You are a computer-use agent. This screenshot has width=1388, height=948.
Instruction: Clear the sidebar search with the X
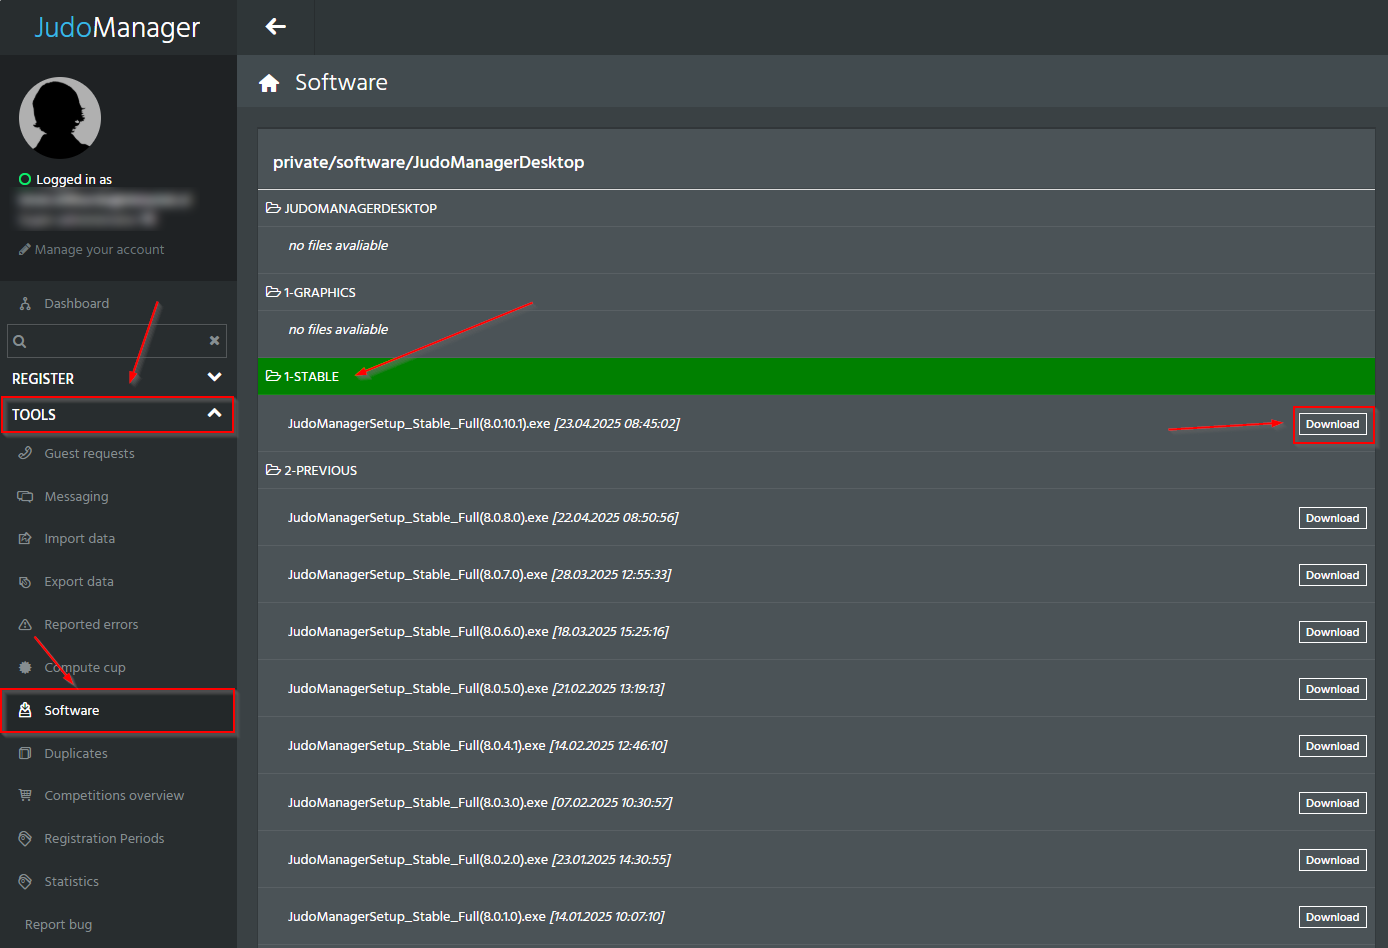tap(214, 341)
